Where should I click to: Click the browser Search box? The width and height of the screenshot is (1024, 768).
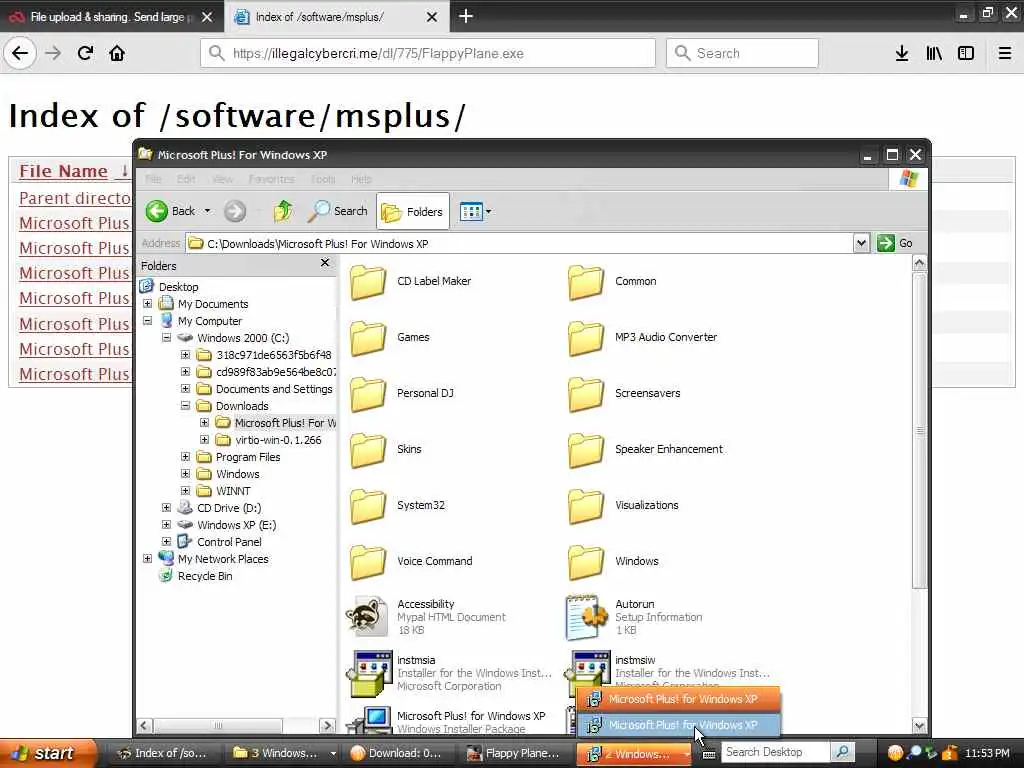[742, 54]
